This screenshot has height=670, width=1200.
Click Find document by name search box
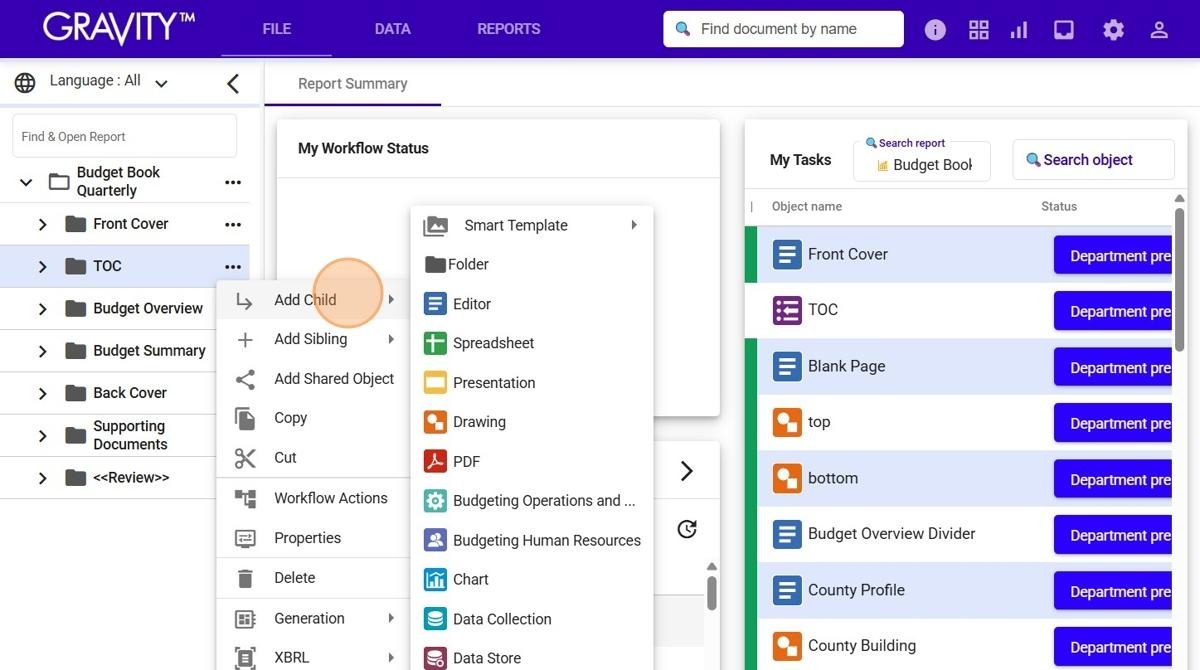(784, 29)
